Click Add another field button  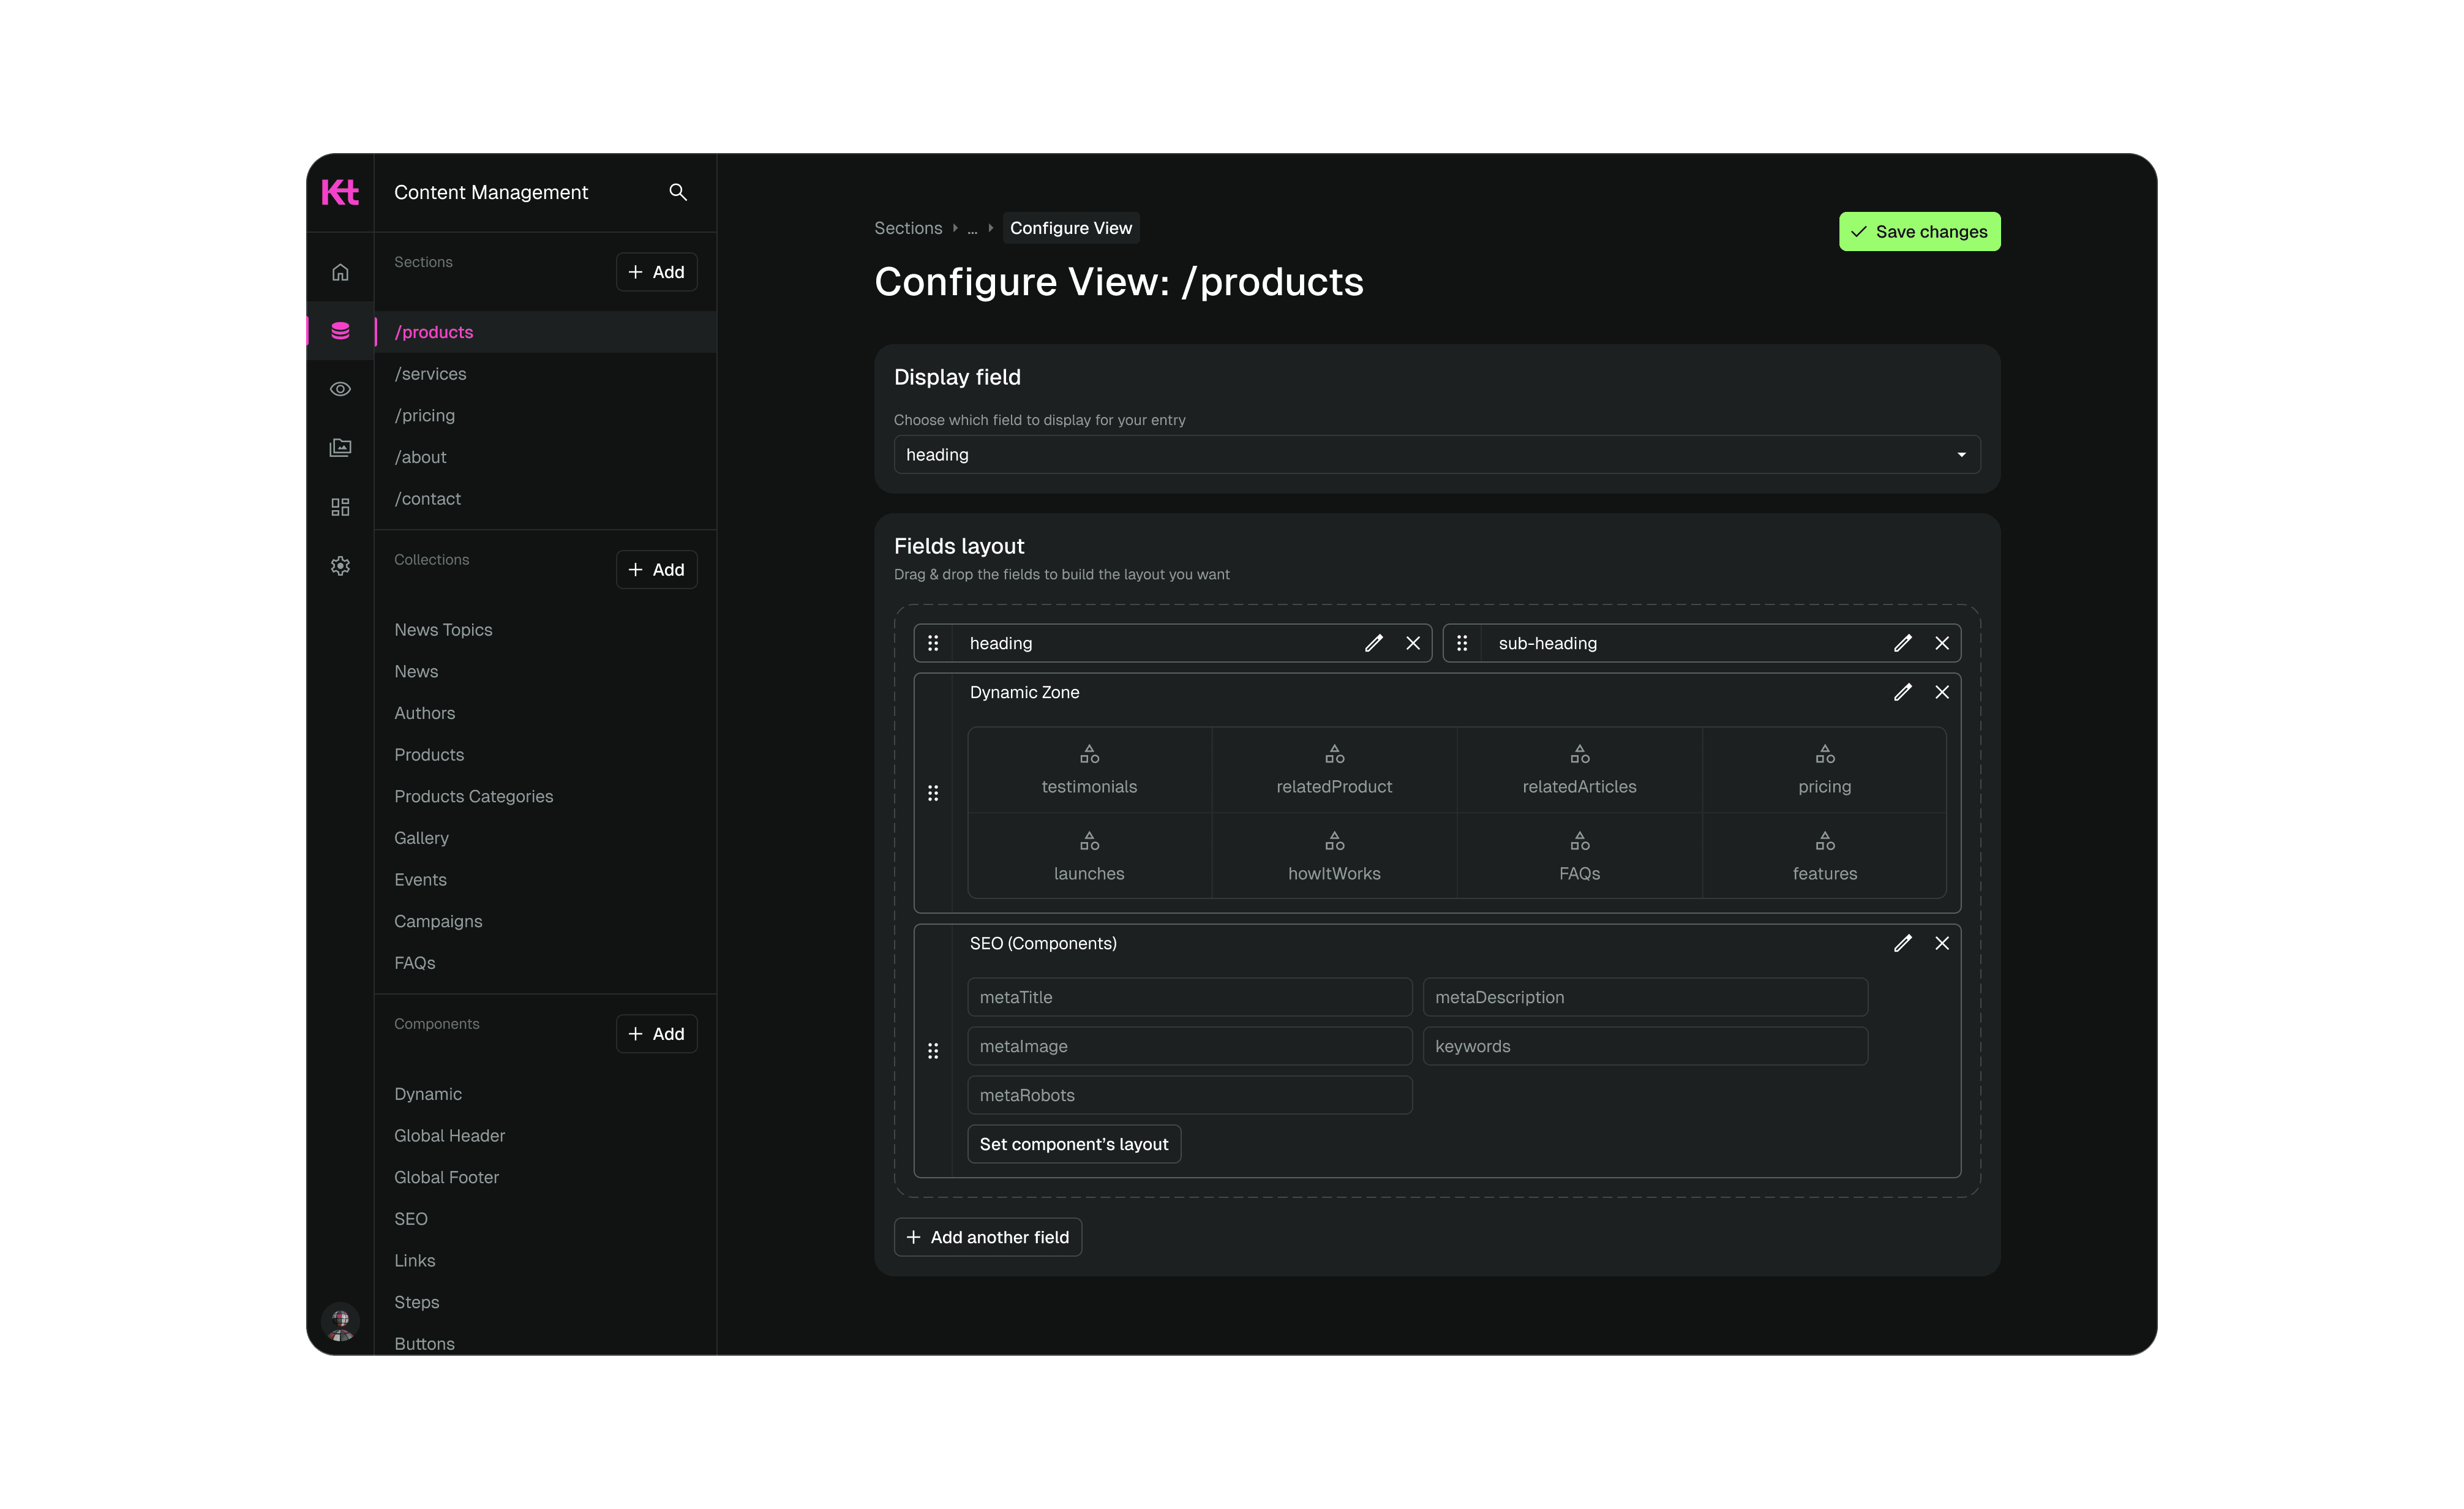click(x=987, y=1237)
